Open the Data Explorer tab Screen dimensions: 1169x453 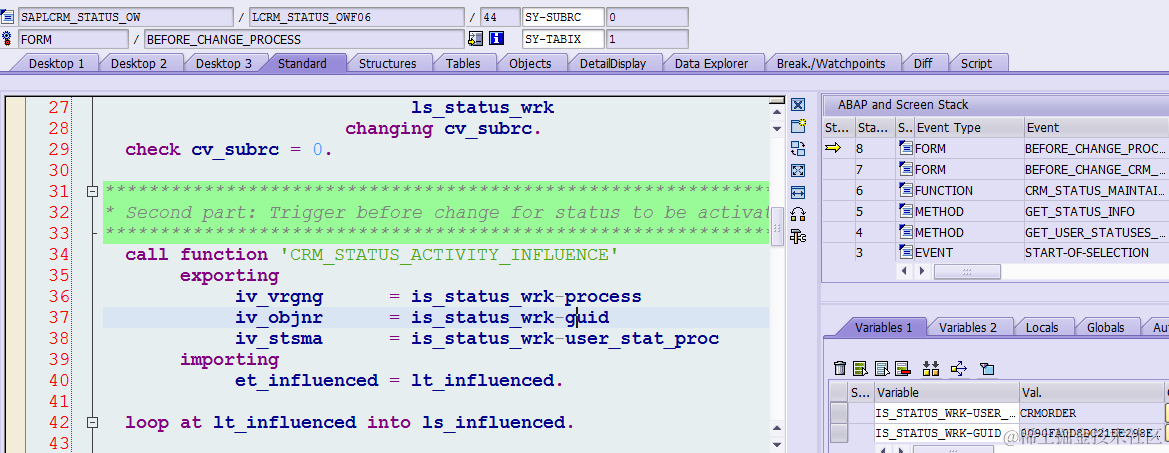pyautogui.click(x=711, y=63)
